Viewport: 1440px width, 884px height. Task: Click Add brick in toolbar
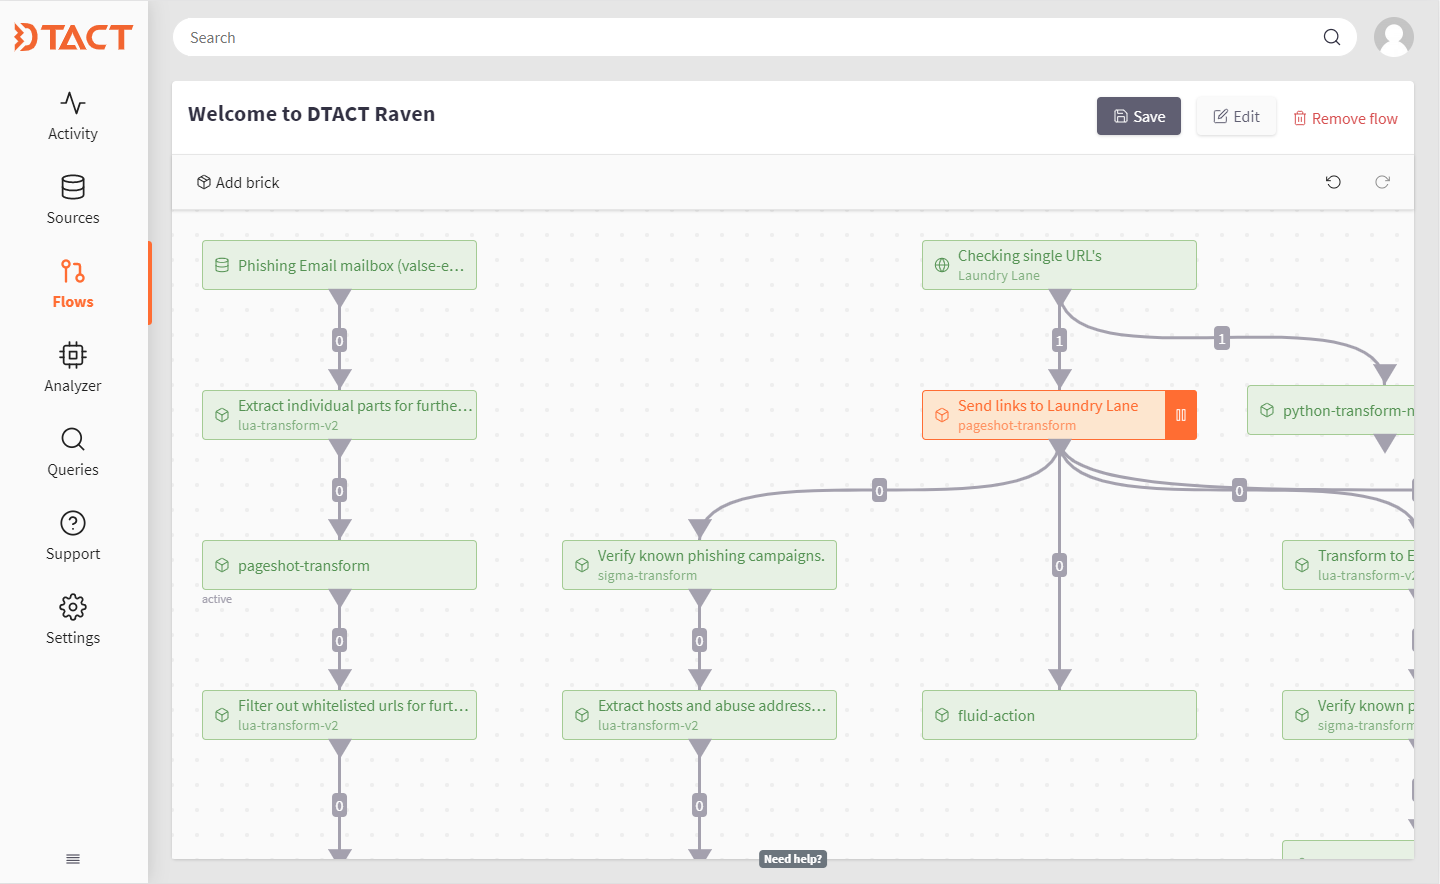click(238, 182)
